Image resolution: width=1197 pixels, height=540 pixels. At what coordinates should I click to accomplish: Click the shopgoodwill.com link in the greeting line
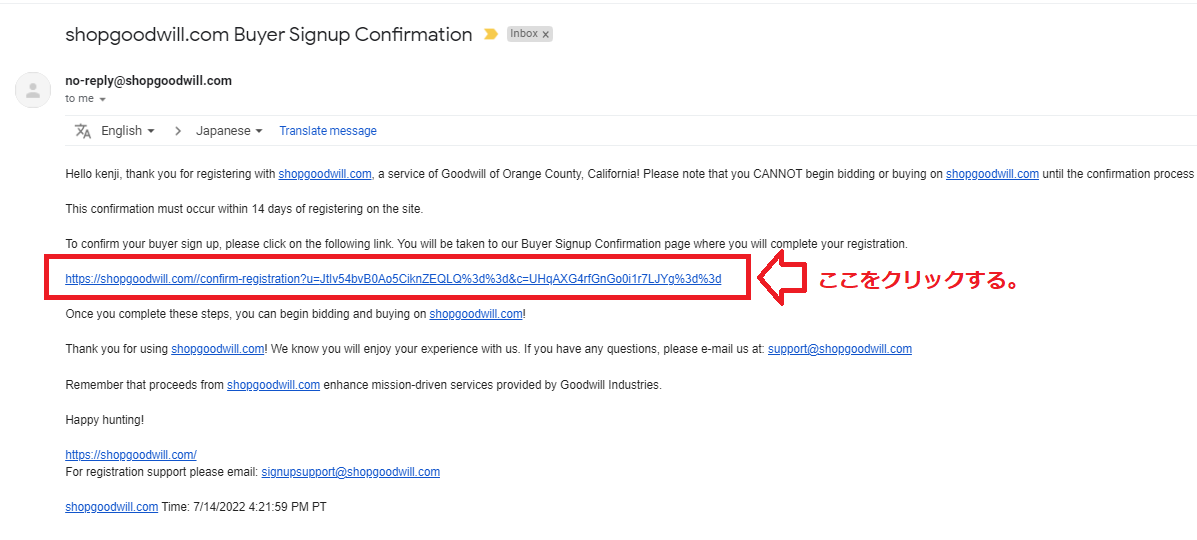click(324, 173)
